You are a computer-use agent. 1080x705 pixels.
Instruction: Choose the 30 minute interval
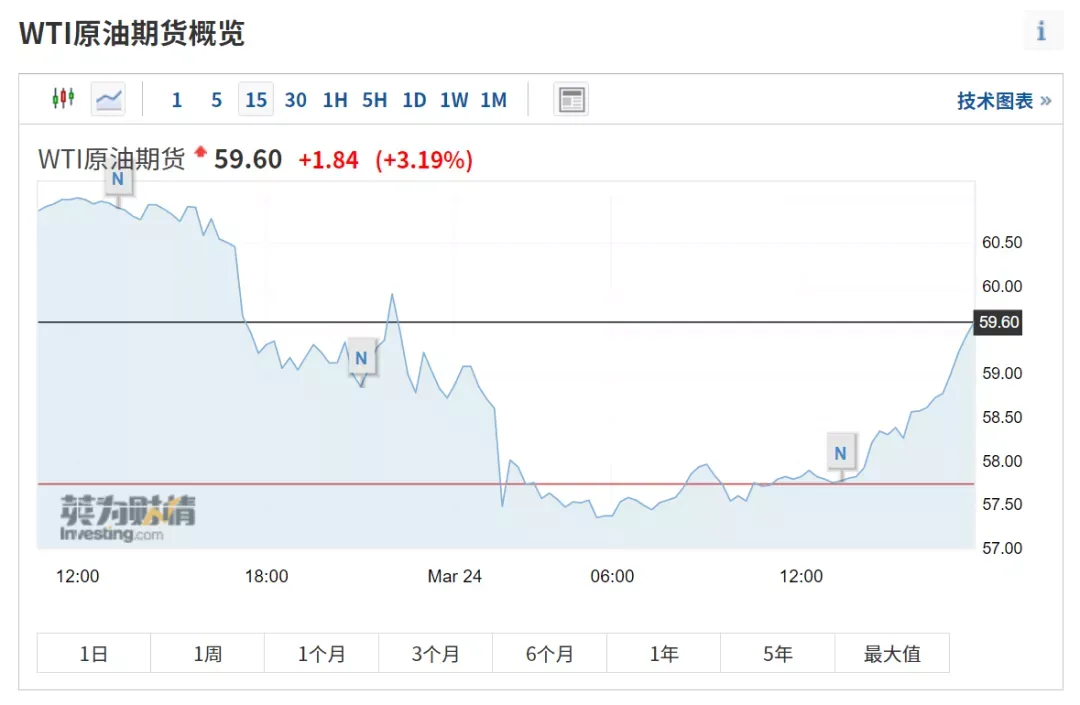click(295, 101)
